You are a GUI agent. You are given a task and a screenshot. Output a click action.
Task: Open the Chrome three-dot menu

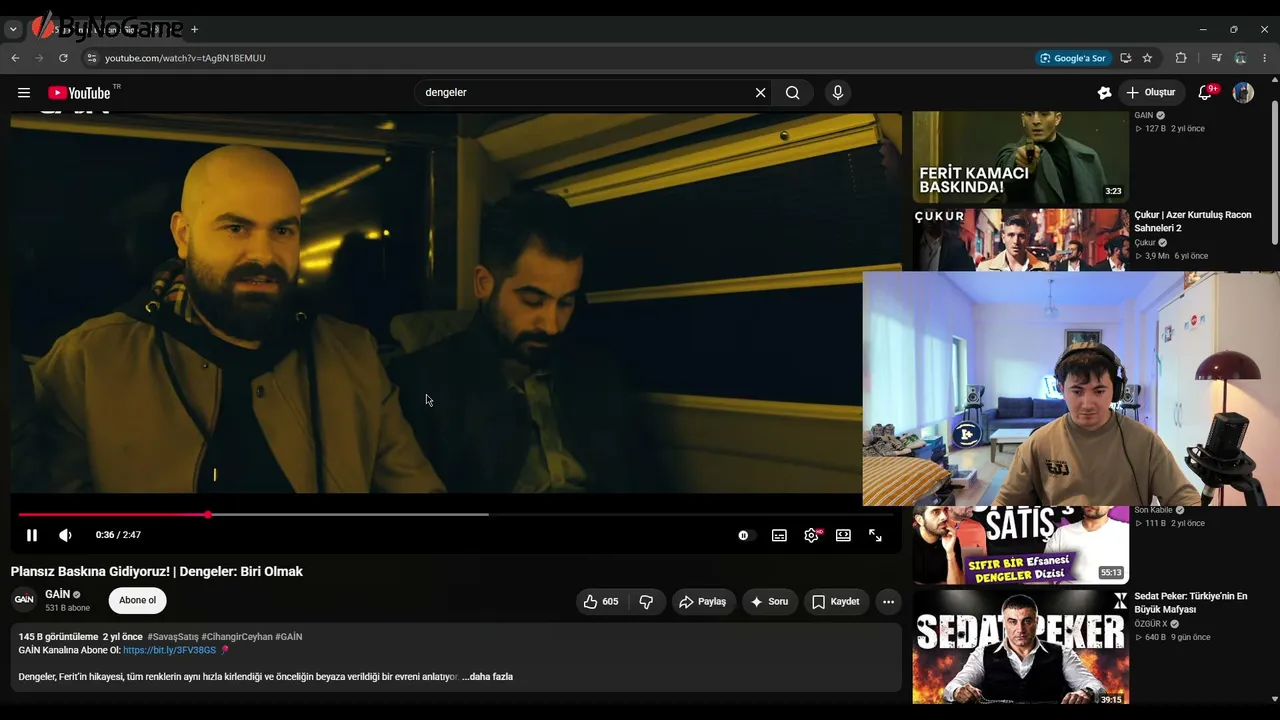click(x=1264, y=58)
